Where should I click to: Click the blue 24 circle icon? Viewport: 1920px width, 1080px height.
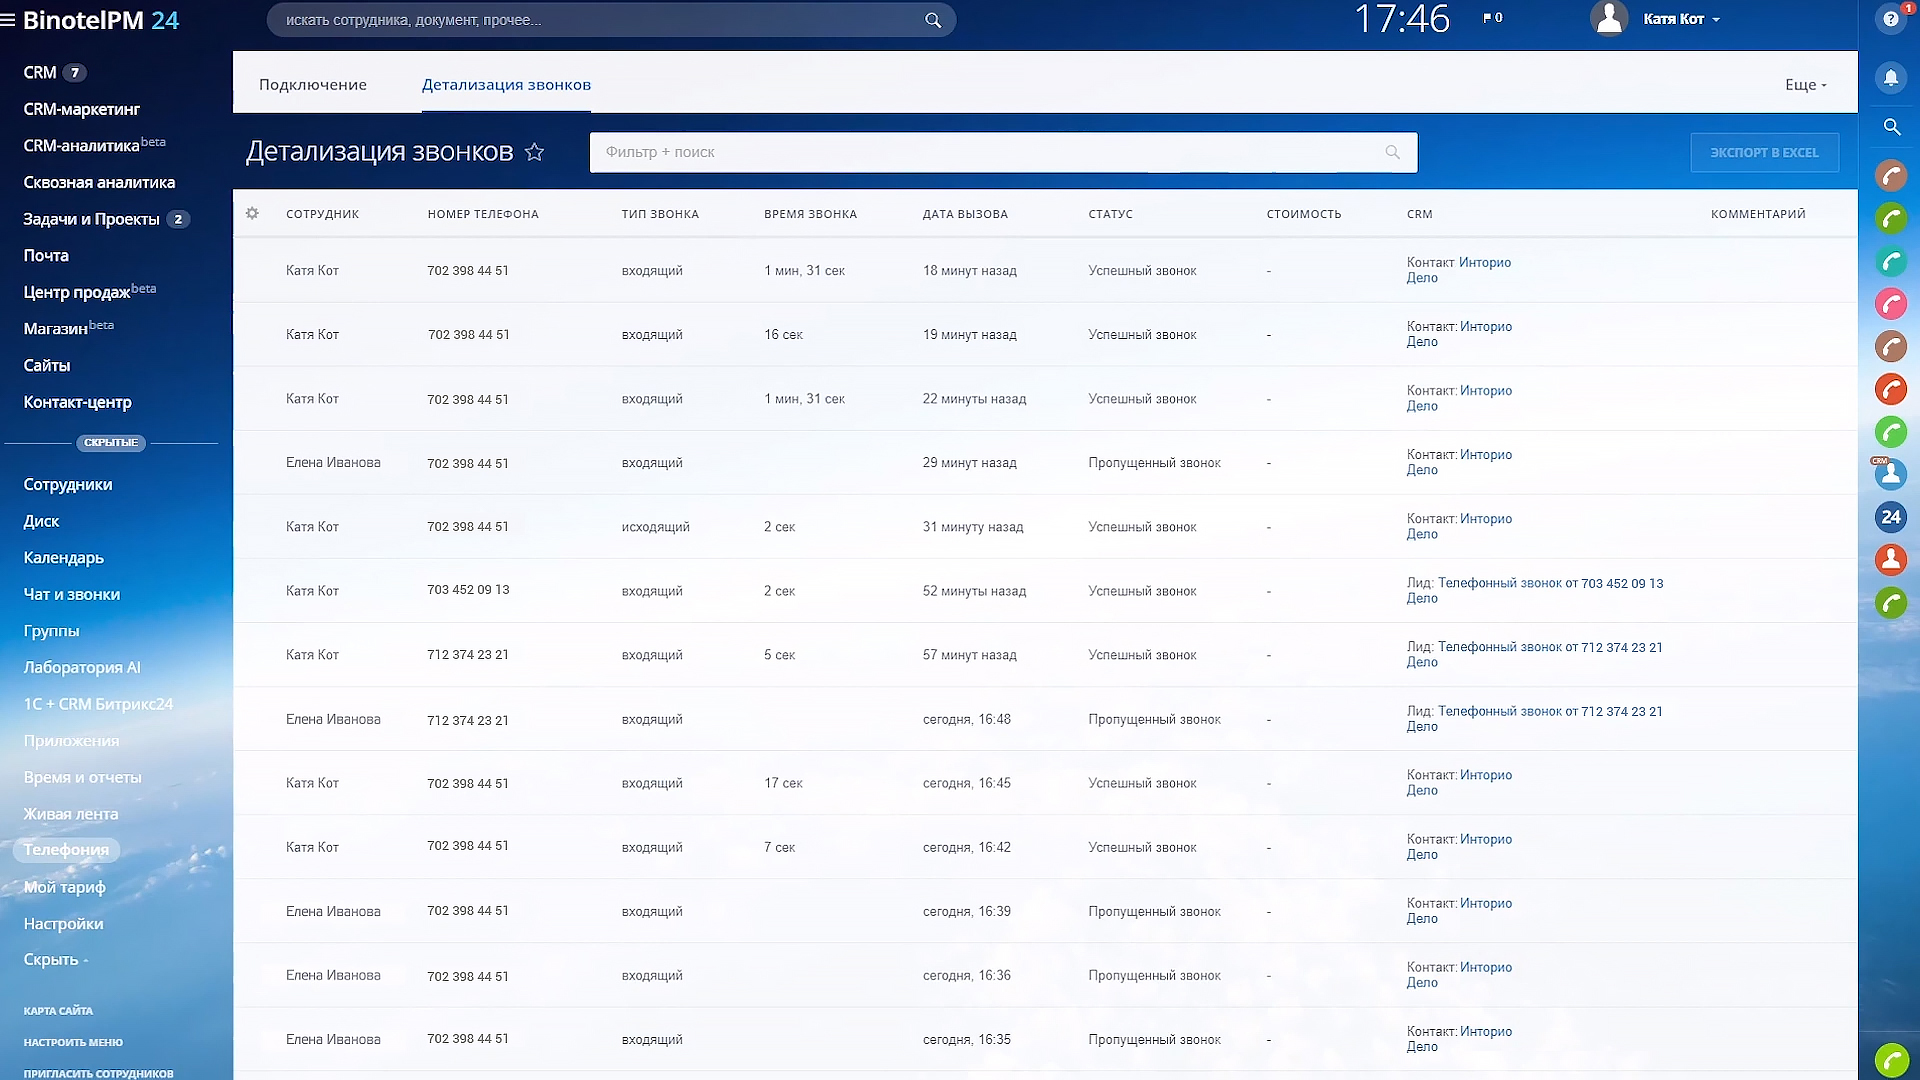click(1890, 517)
